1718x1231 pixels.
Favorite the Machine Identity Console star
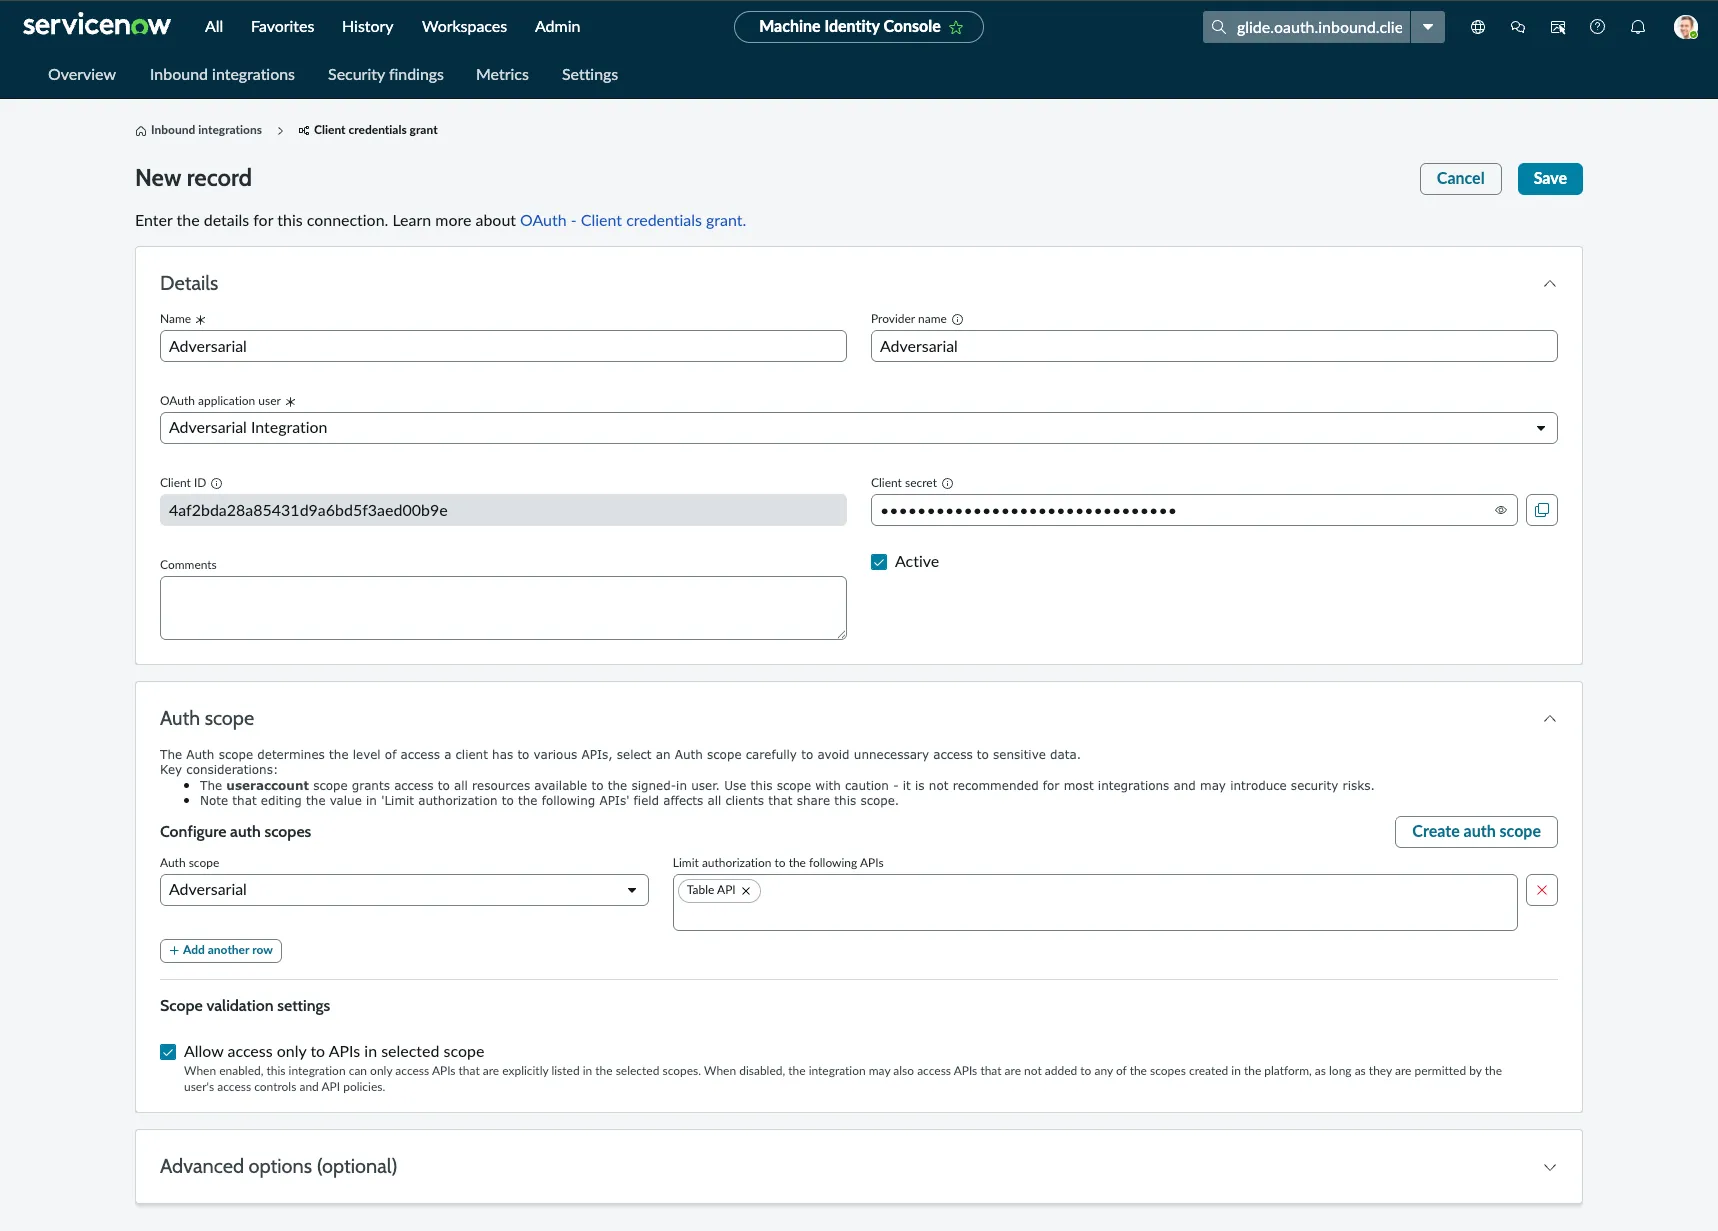[x=956, y=28]
